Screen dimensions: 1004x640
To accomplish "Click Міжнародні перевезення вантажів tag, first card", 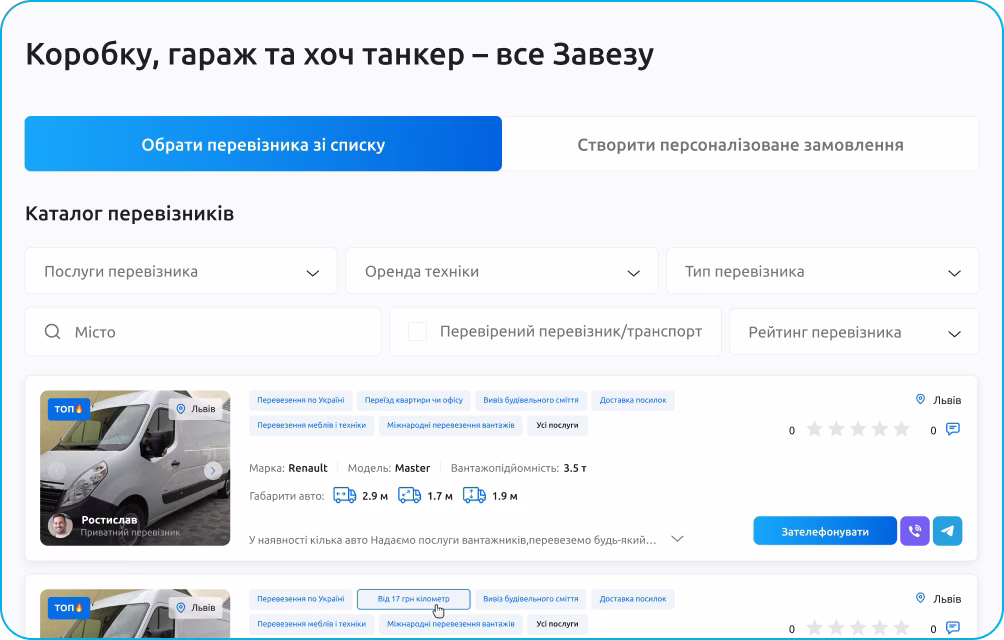I will [451, 425].
